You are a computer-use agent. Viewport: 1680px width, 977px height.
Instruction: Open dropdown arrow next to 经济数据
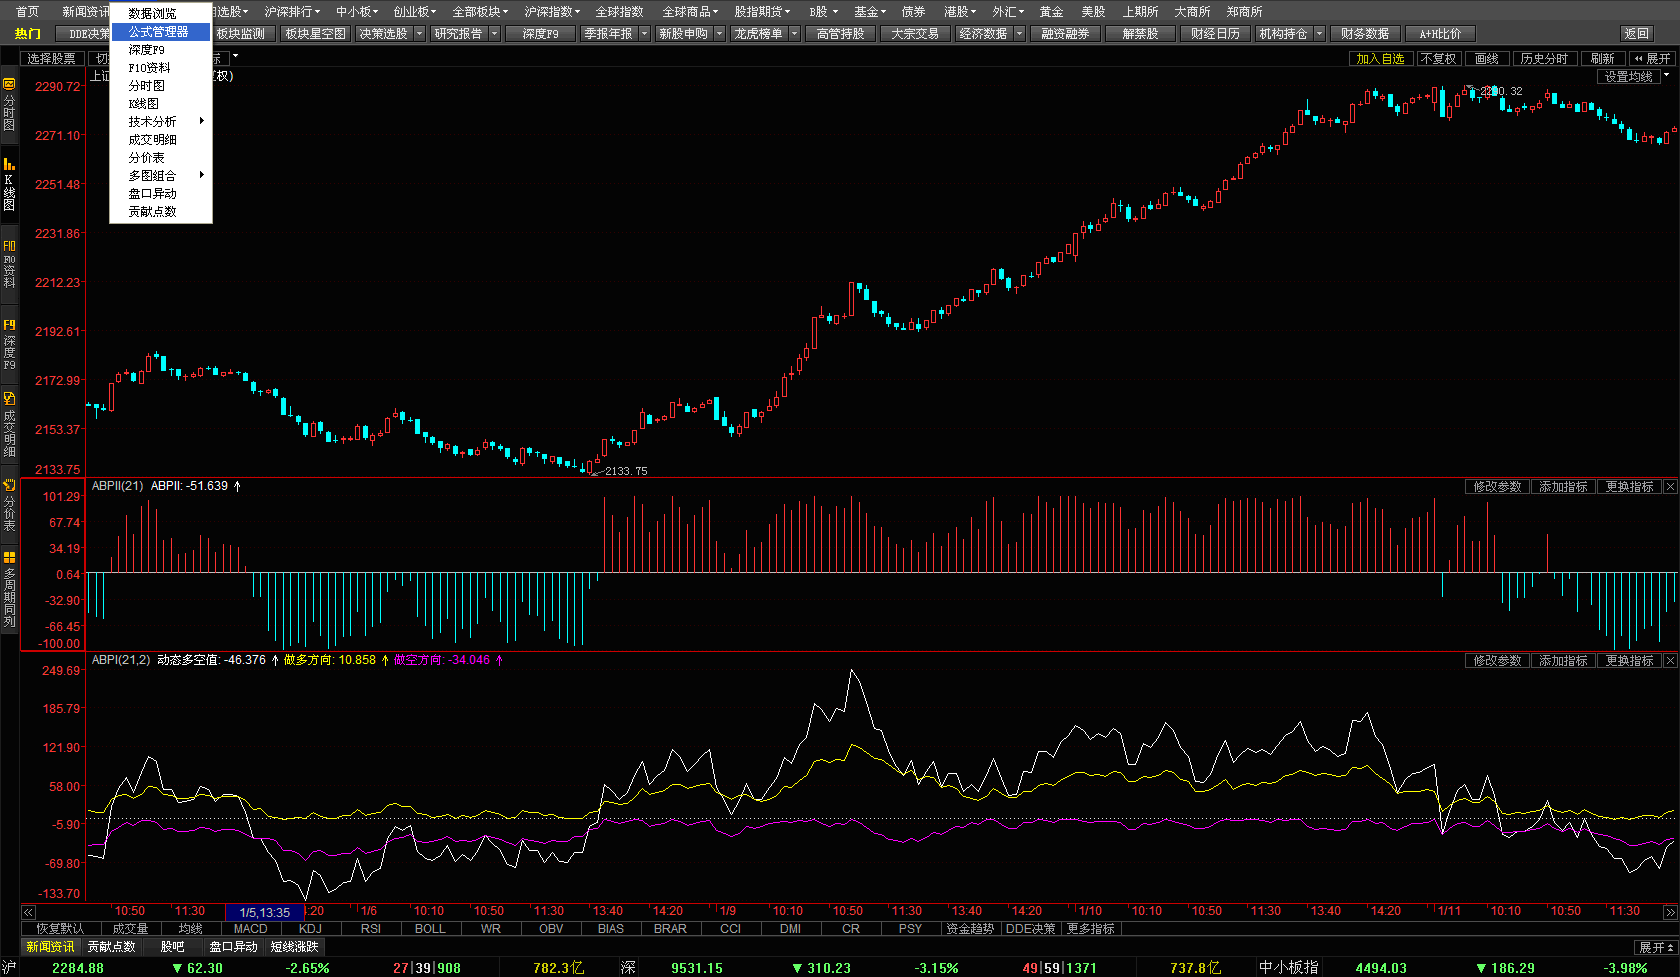coord(1020,34)
